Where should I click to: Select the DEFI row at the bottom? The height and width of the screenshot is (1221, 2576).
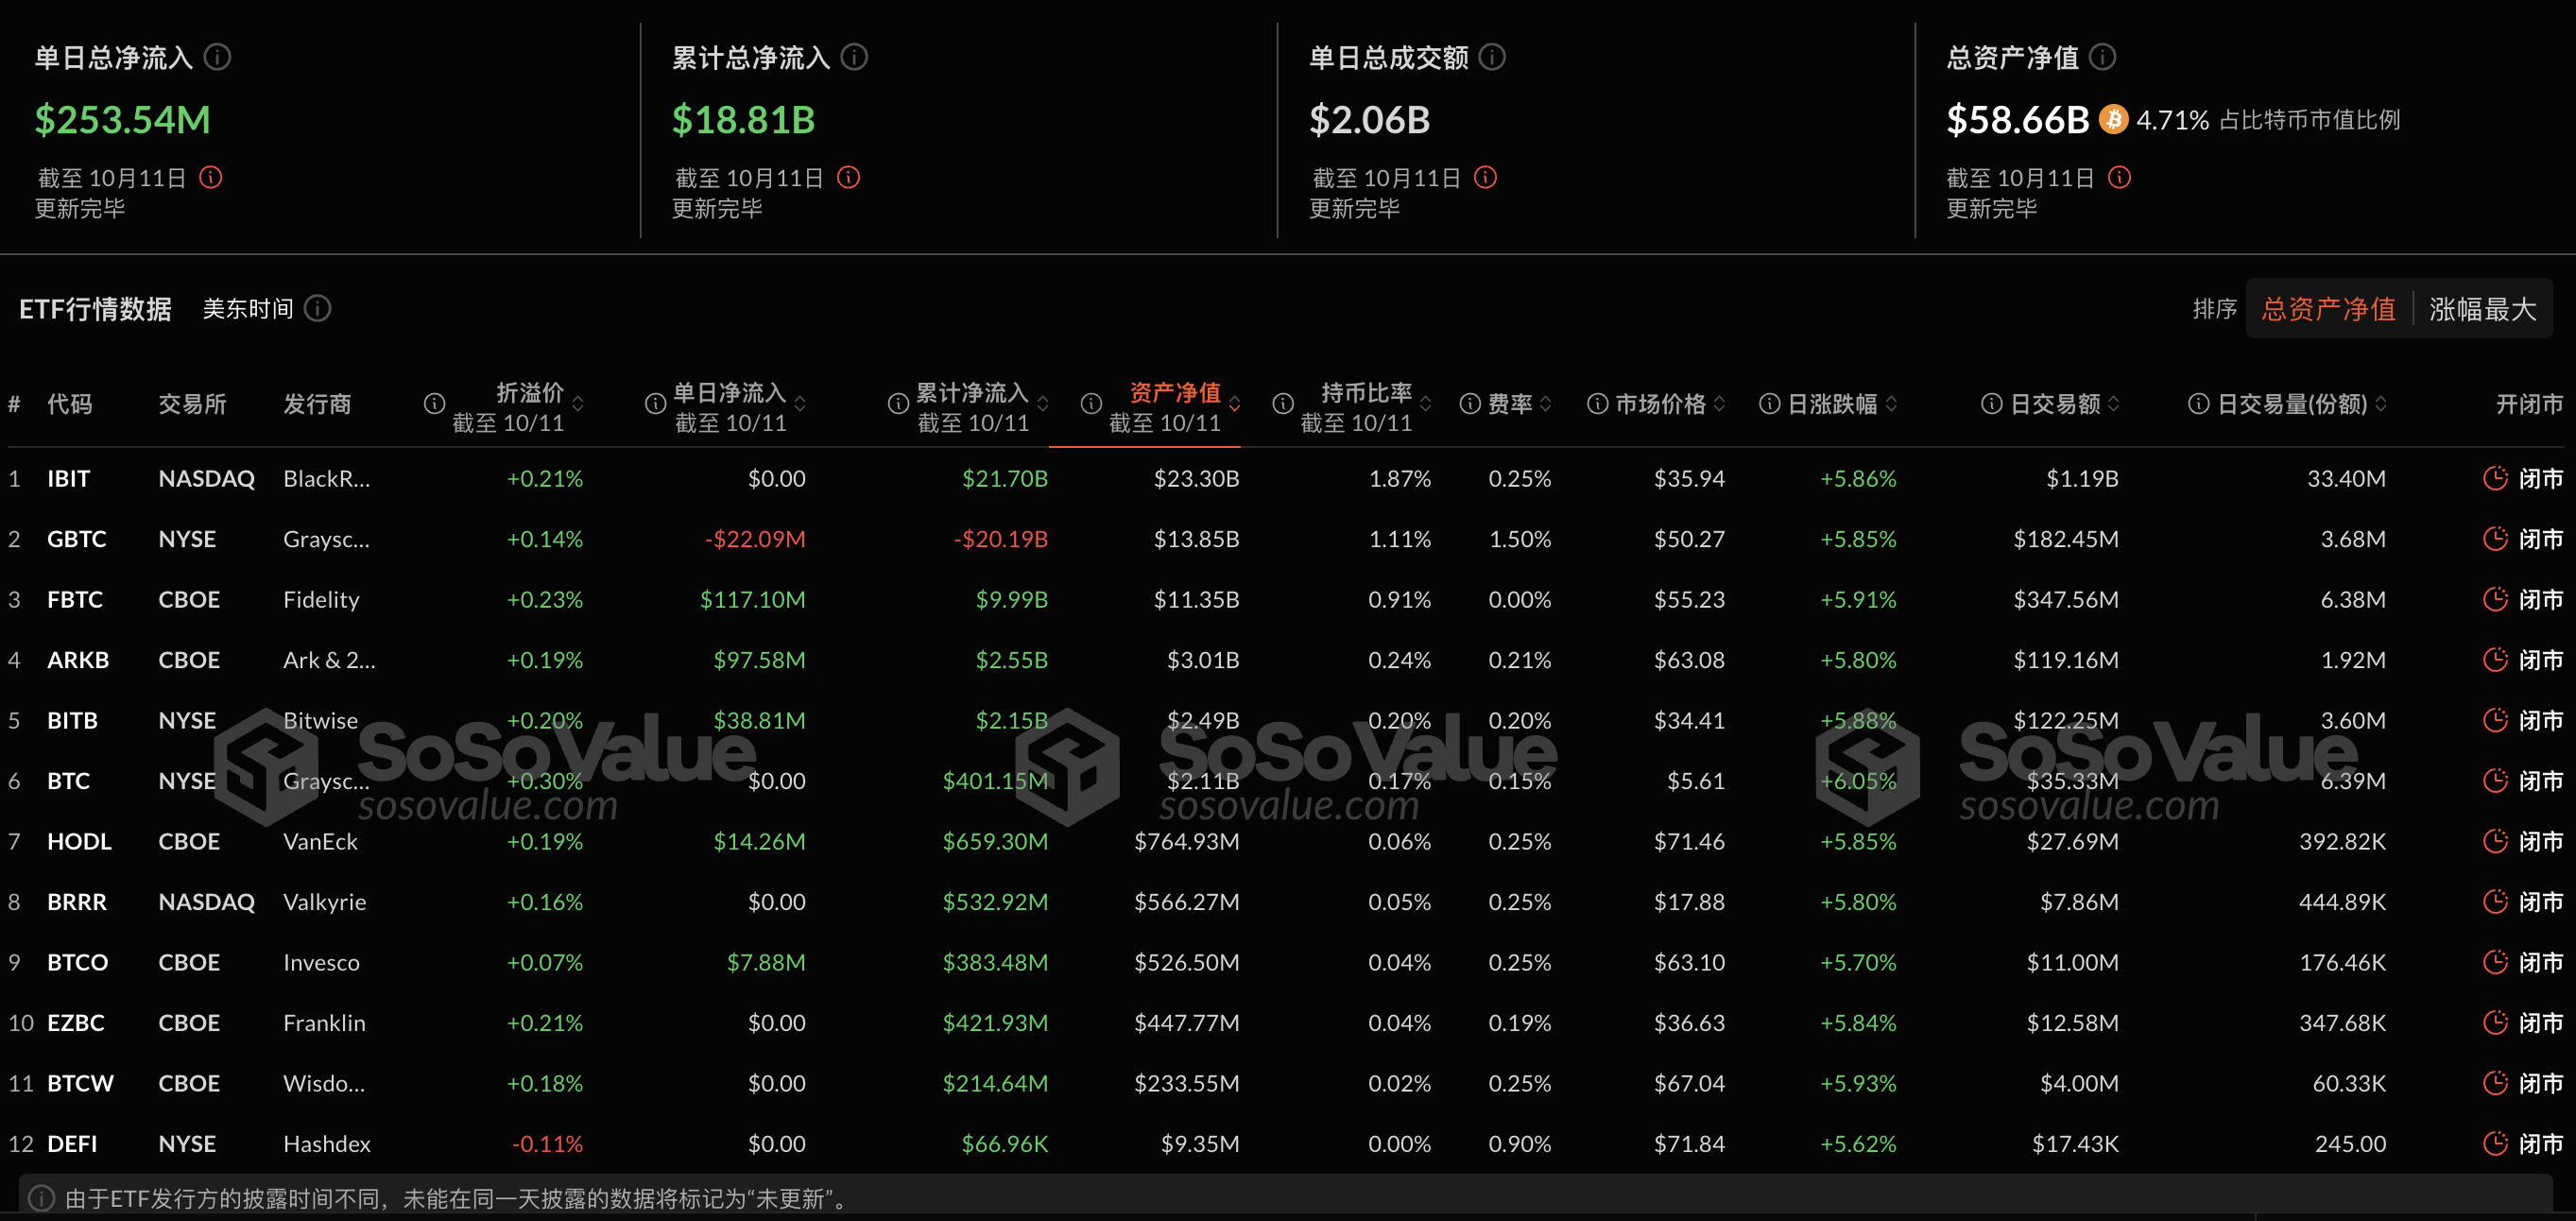[x=71, y=1143]
